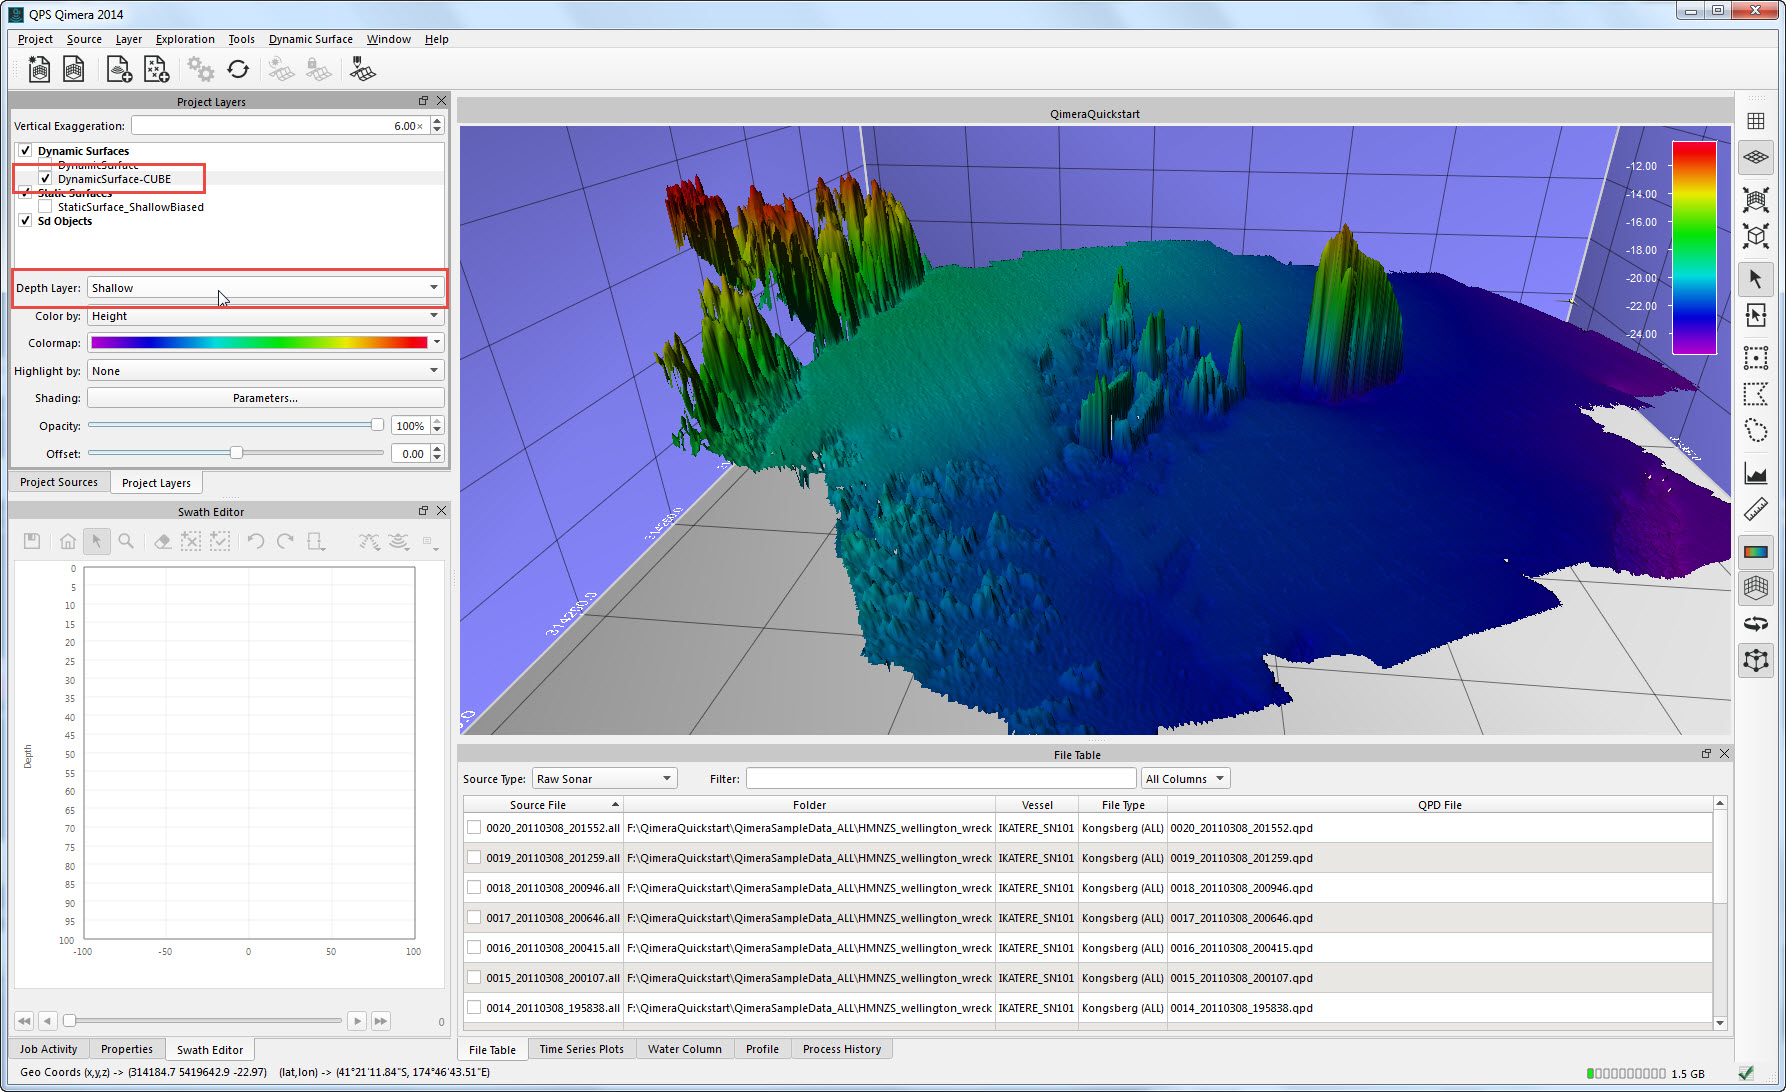1786x1092 pixels.
Task: Click the add raw sonar files icon
Action: pyautogui.click(x=119, y=69)
